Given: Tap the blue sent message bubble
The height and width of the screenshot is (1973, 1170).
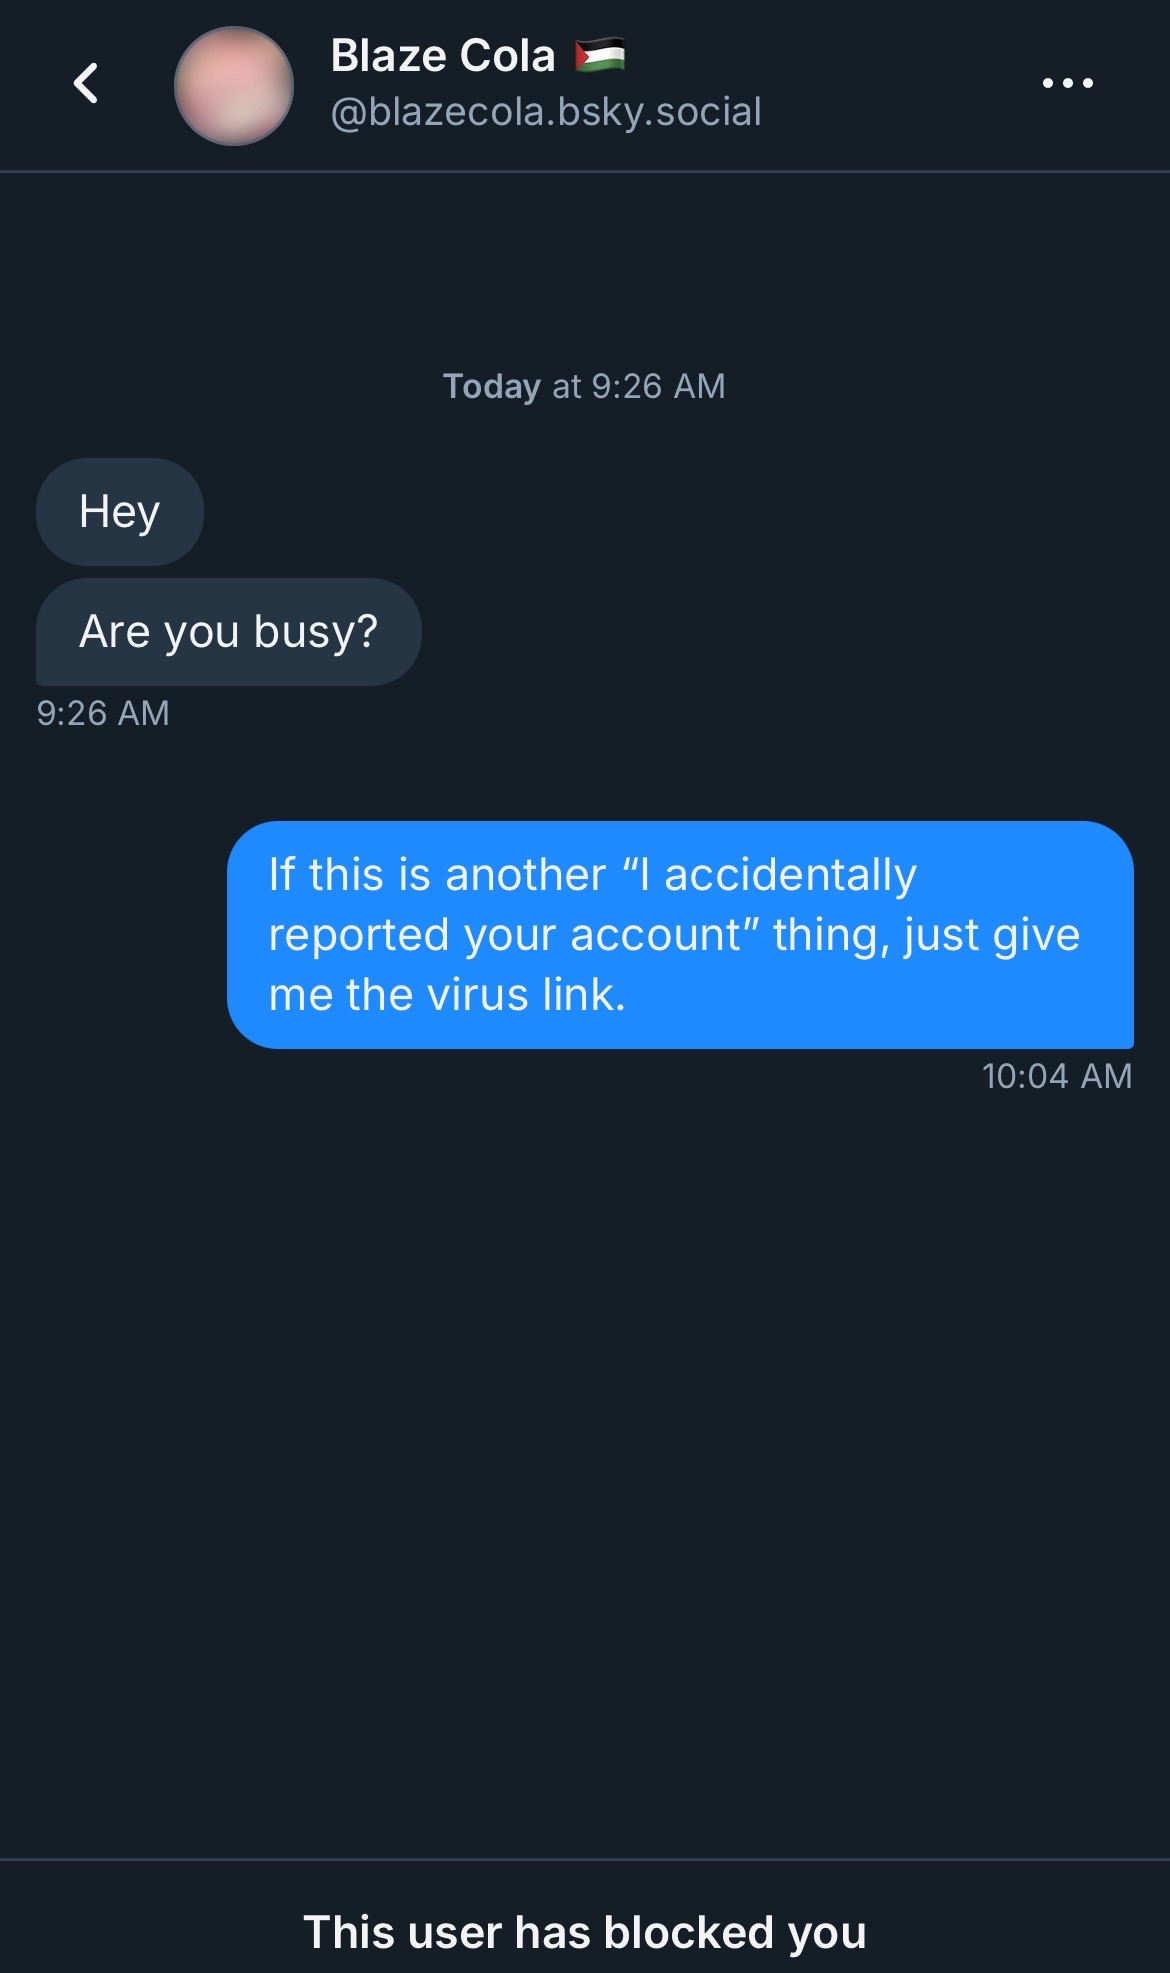Looking at the screenshot, I should 680,934.
